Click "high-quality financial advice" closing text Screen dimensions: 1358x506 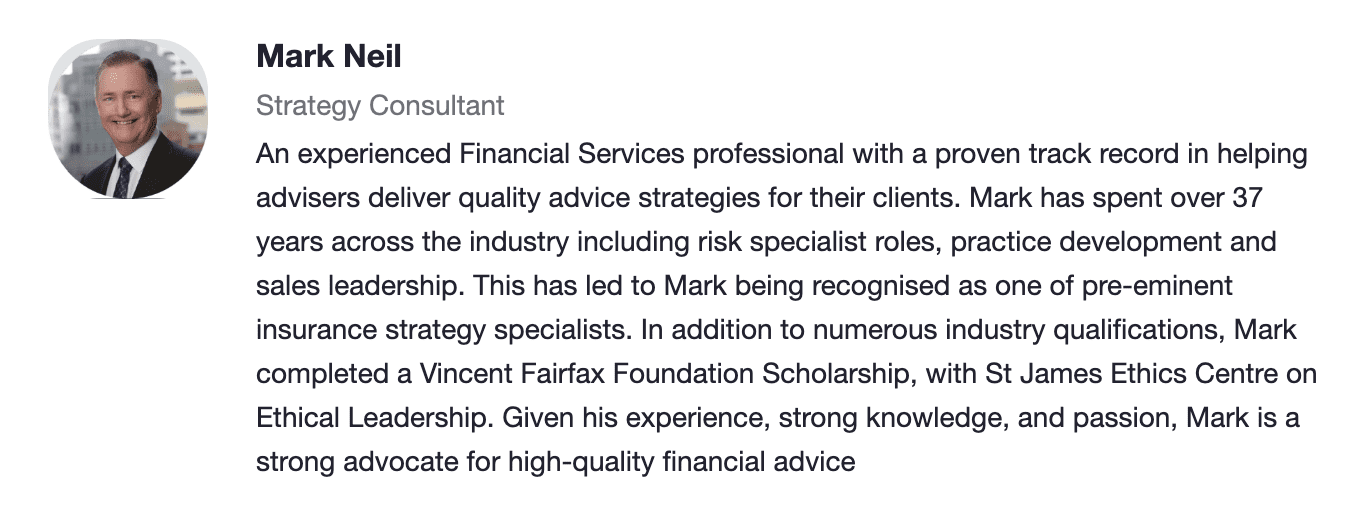tap(681, 462)
